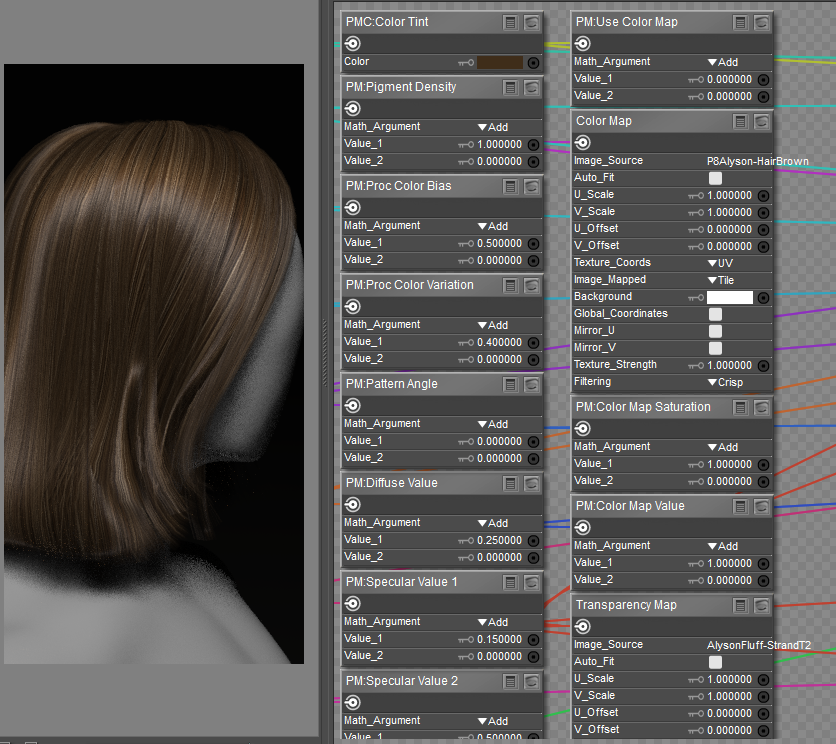Toggle parameter list icon on Transparency Map node
The image size is (836, 744).
point(740,606)
